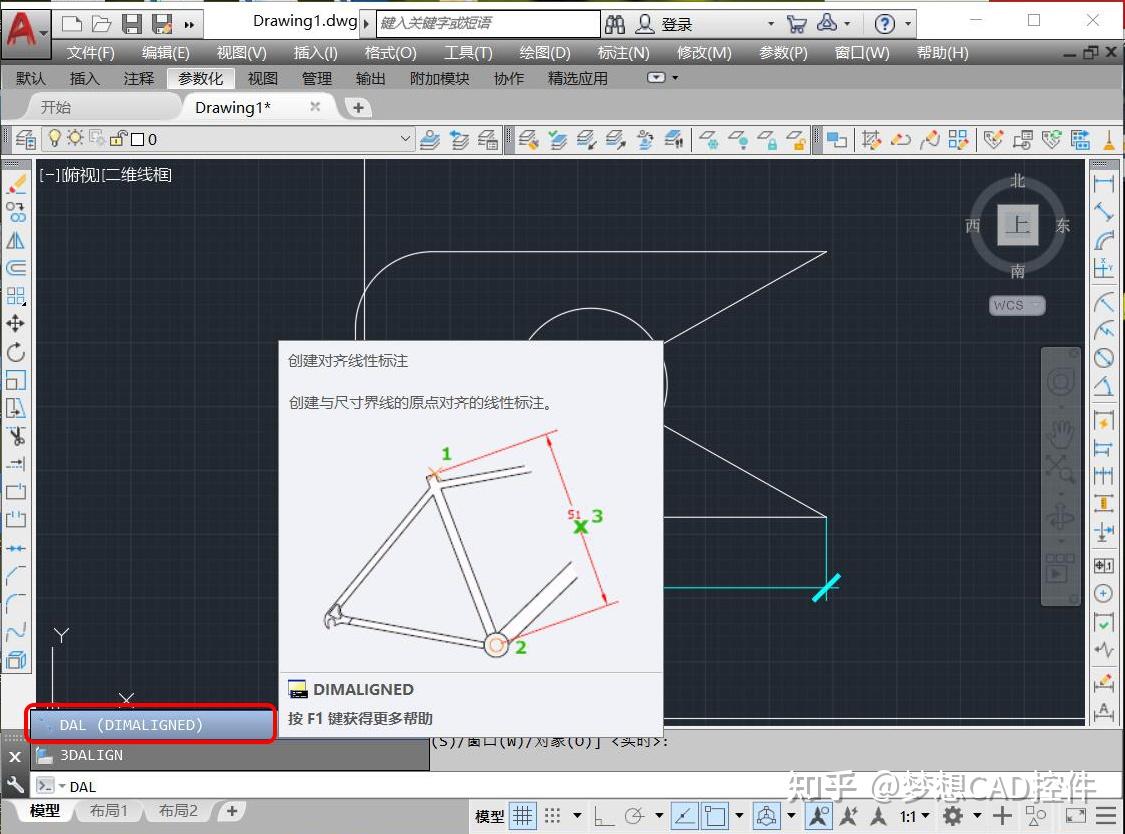The image size is (1125, 834).
Task: Switch to the 布局1 layout tab
Action: click(110, 811)
